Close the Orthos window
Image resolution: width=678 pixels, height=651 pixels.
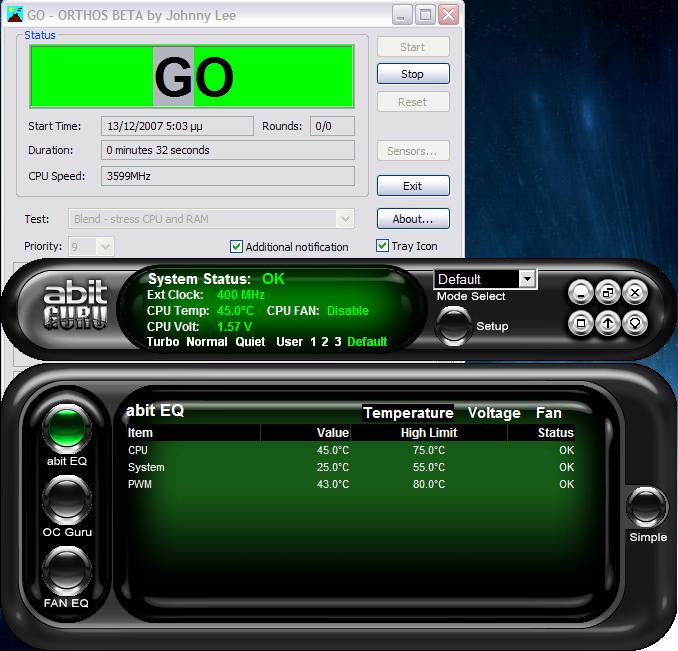pyautogui.click(x=448, y=15)
